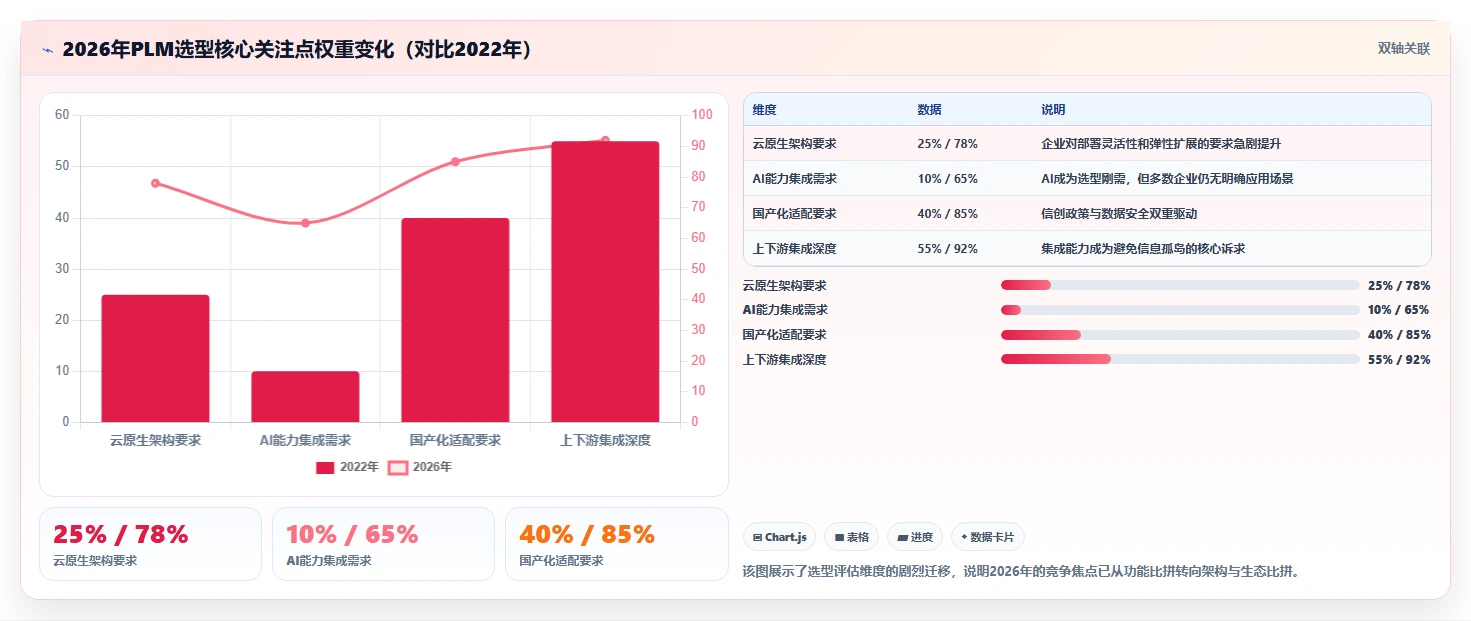Click the 上下游集成深度 progress bar

tap(1180, 359)
